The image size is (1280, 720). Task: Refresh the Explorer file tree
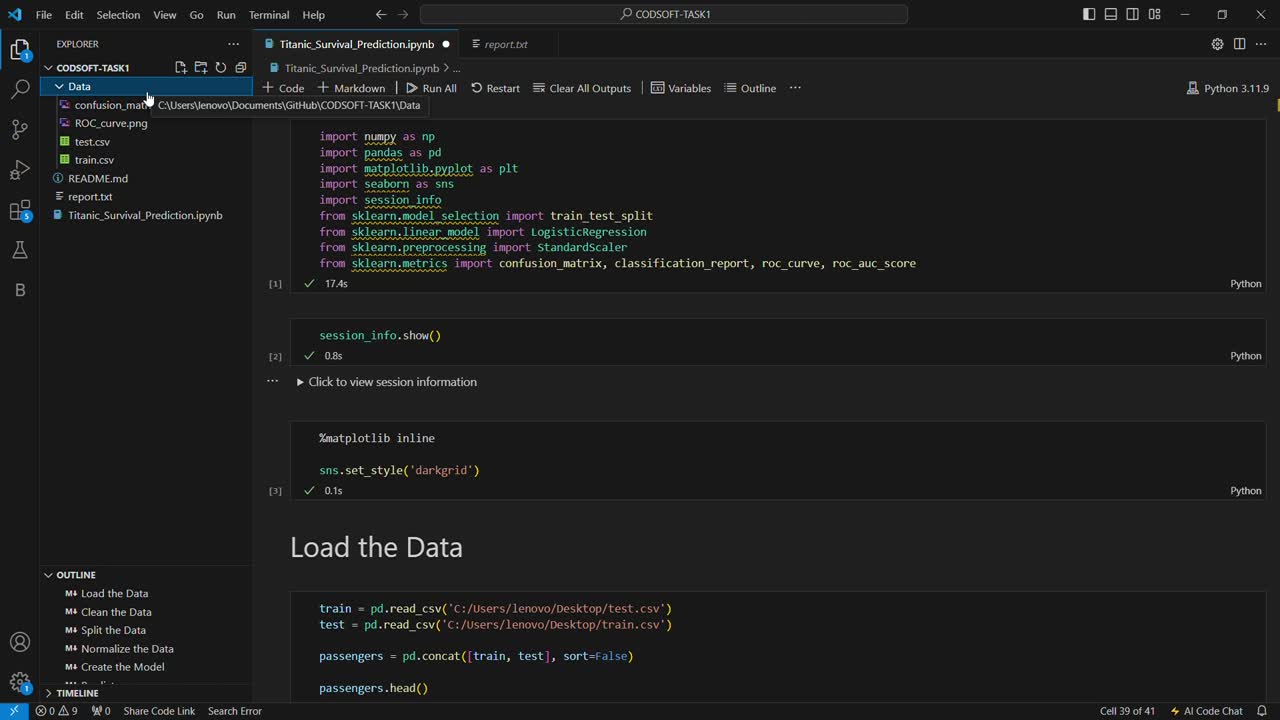[221, 68]
